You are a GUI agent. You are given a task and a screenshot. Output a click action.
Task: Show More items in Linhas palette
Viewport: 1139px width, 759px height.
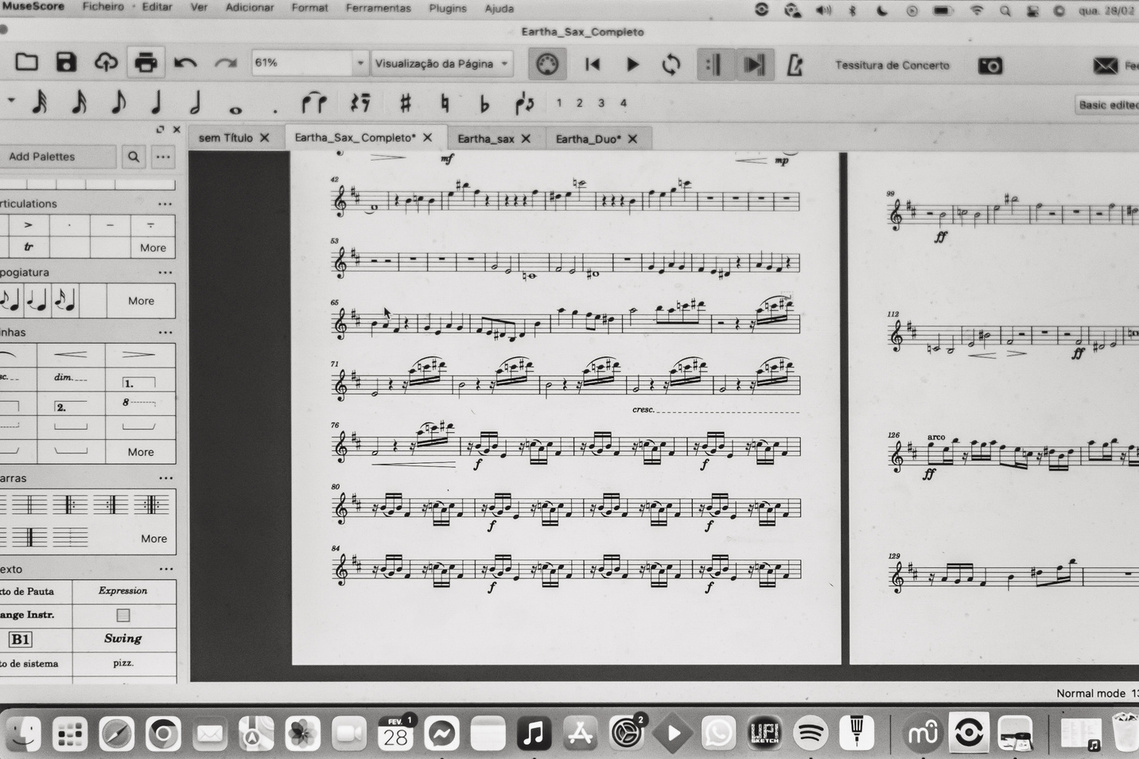coord(140,452)
